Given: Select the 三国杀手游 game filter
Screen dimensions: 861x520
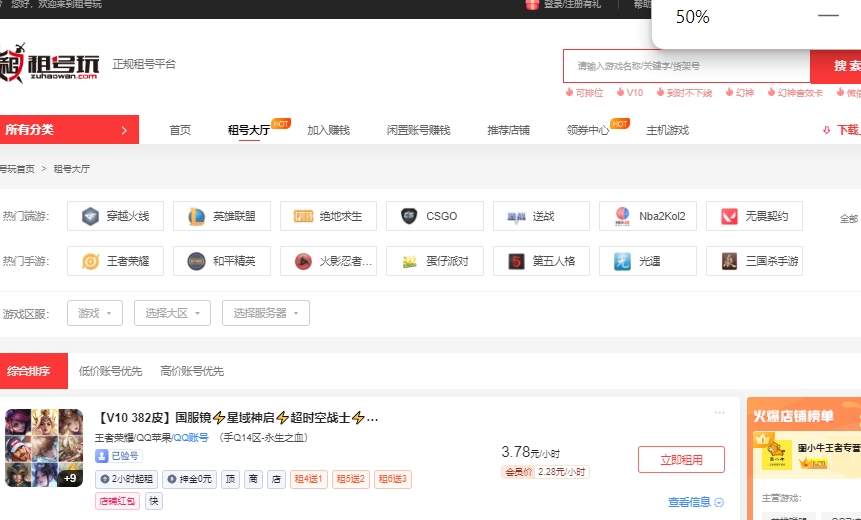Looking at the screenshot, I should 754,261.
